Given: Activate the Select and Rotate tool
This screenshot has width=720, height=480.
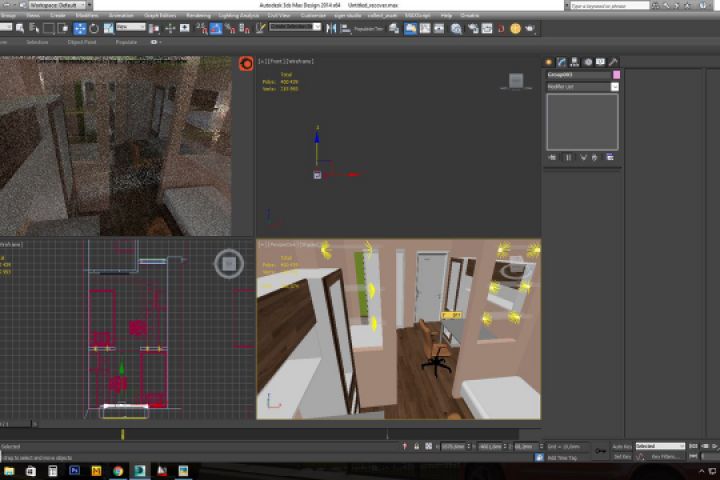Looking at the screenshot, I should [94, 28].
